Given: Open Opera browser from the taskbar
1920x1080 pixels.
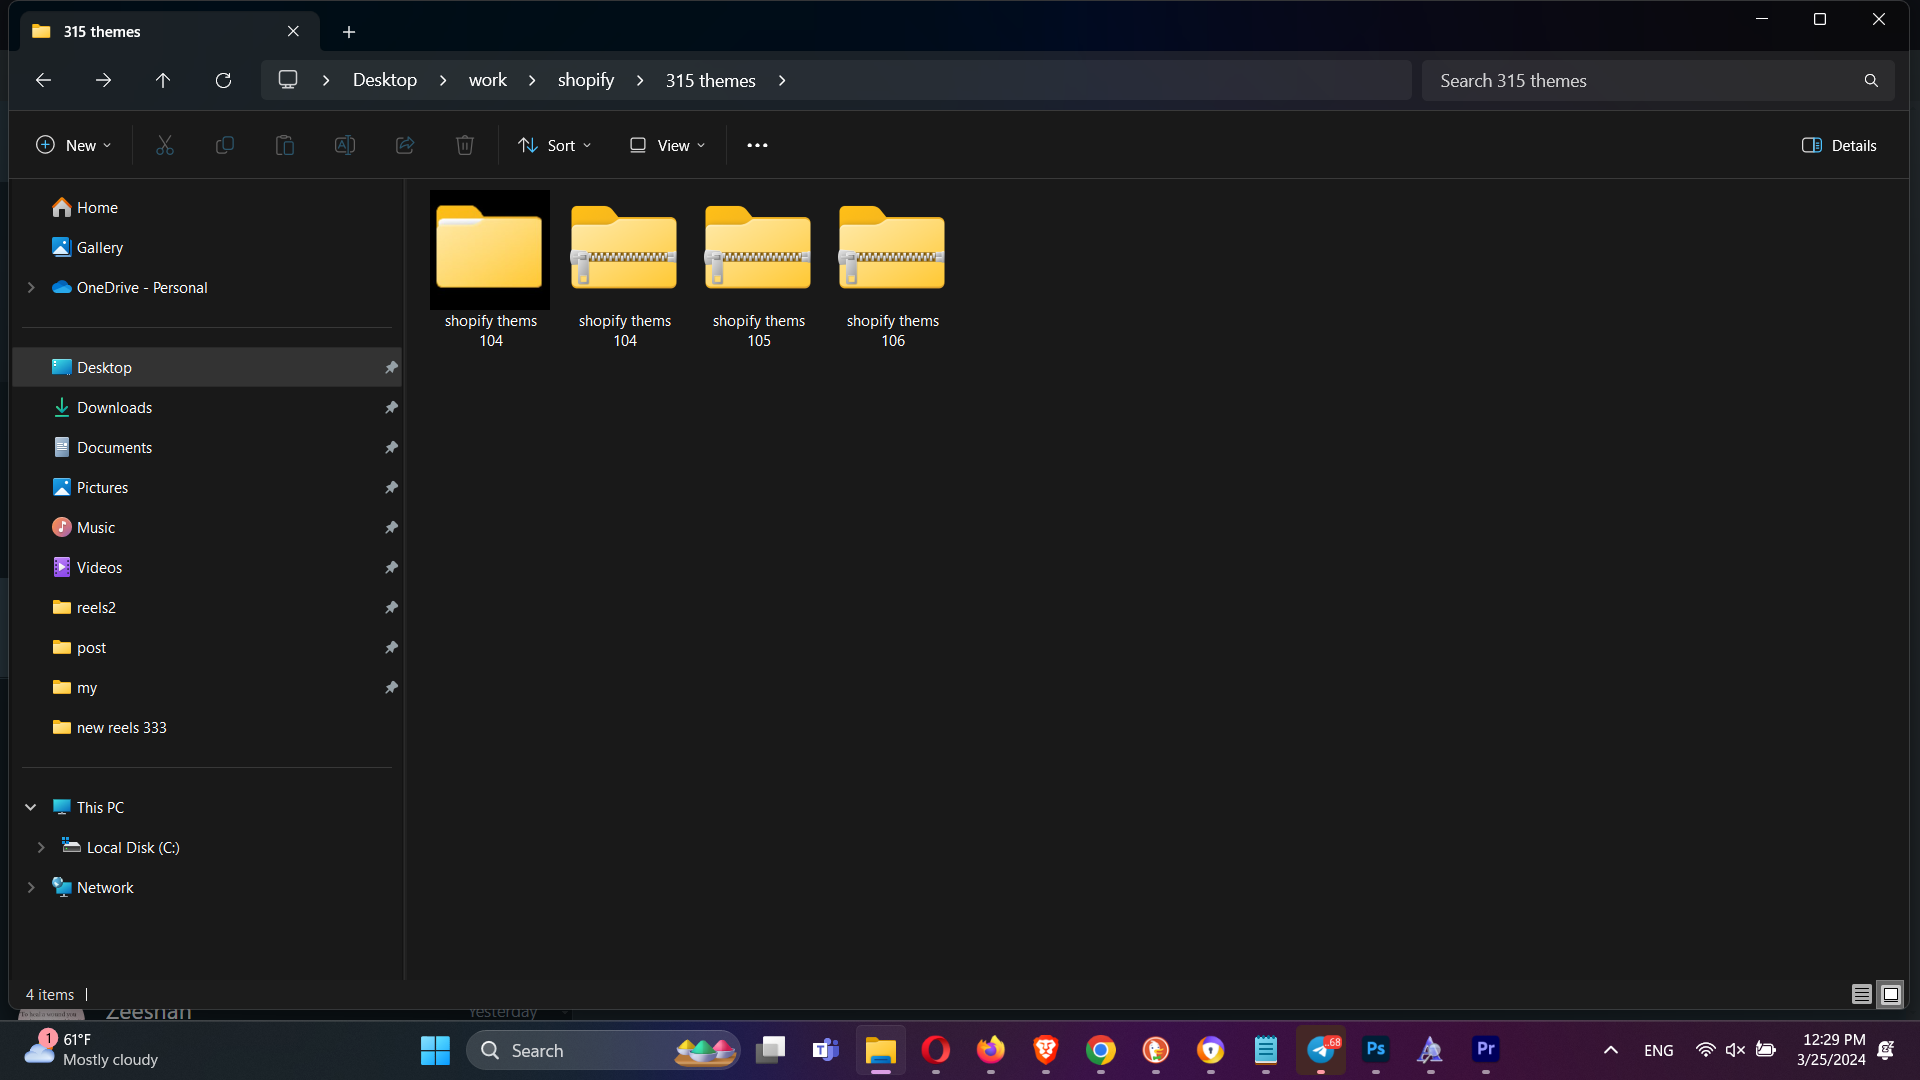Looking at the screenshot, I should 936,1050.
